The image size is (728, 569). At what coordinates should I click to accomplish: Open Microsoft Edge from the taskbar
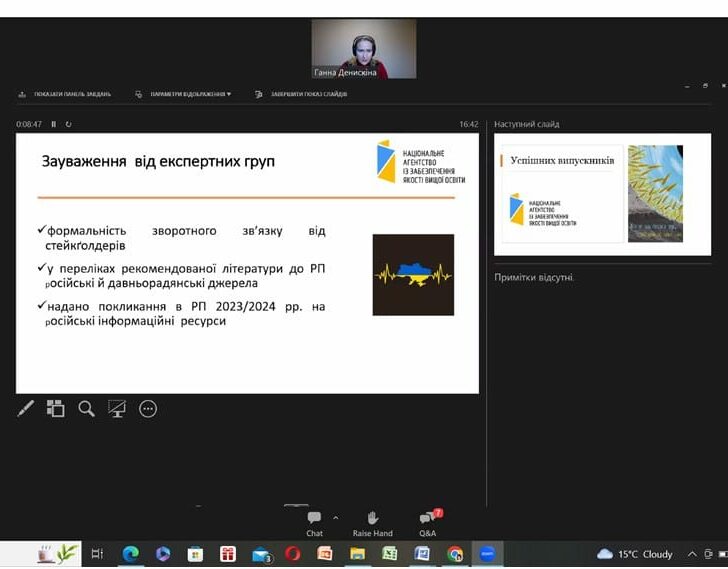point(130,554)
